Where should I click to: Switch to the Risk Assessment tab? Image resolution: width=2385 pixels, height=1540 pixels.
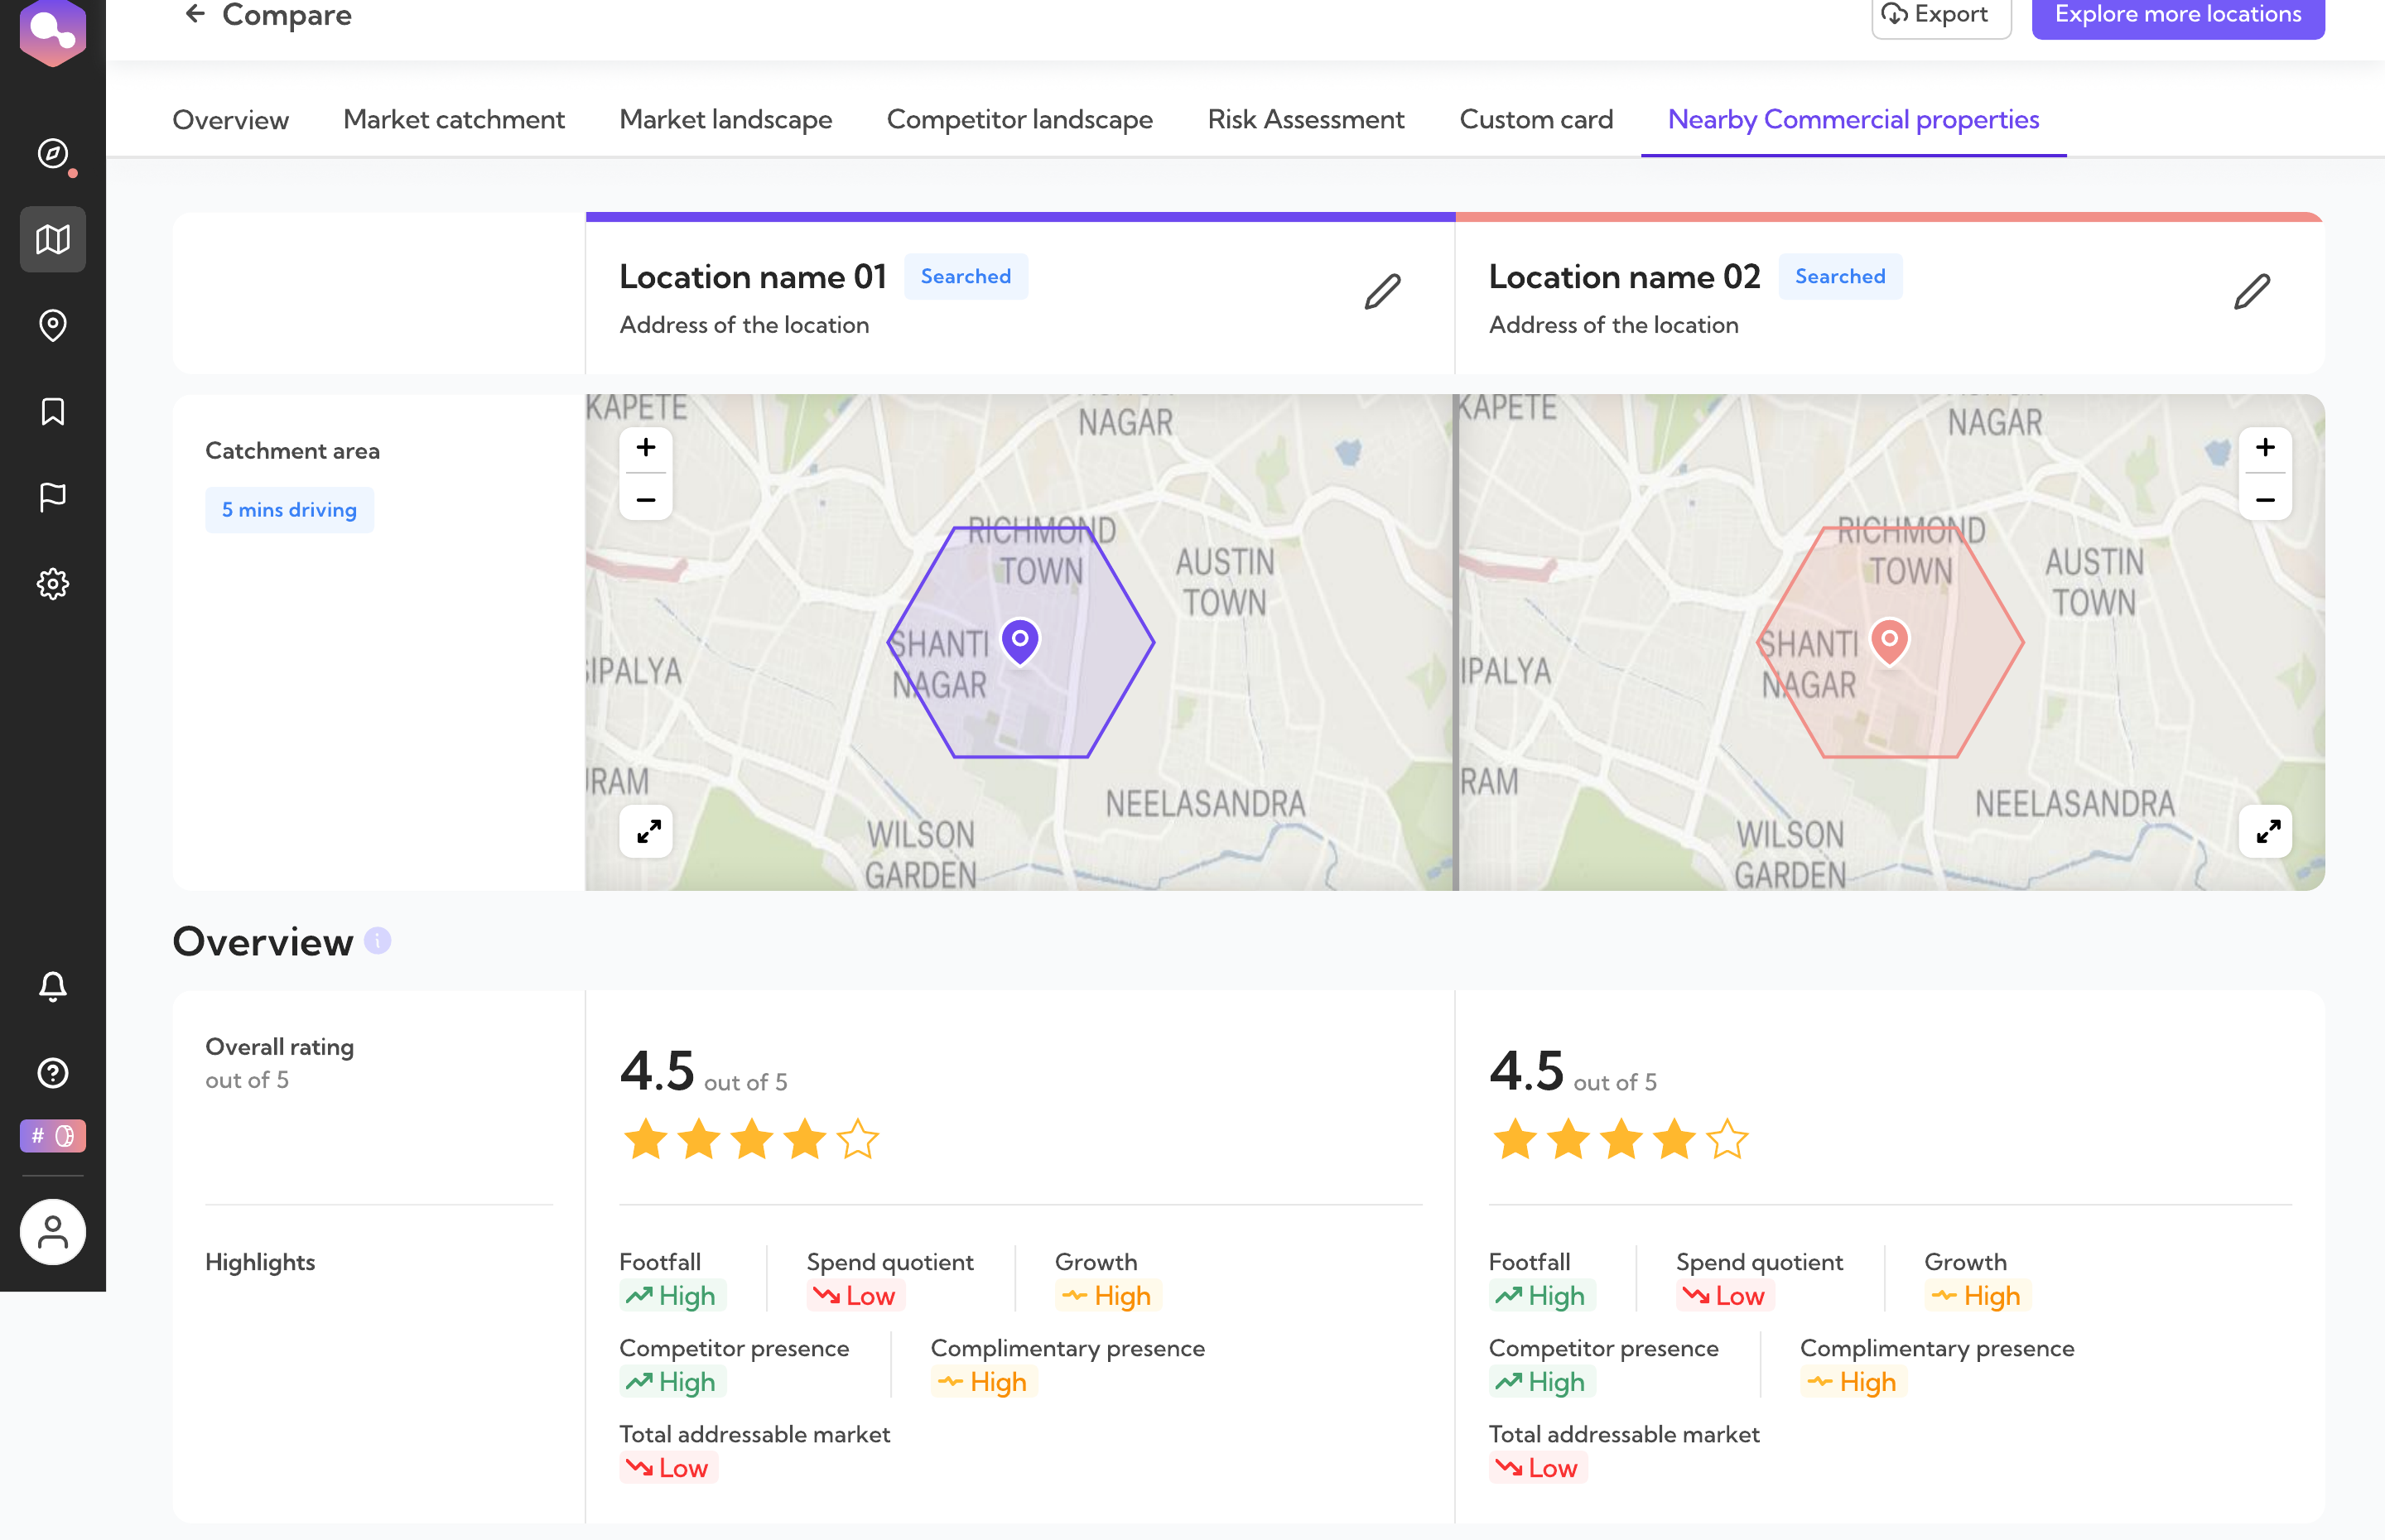(x=1306, y=119)
